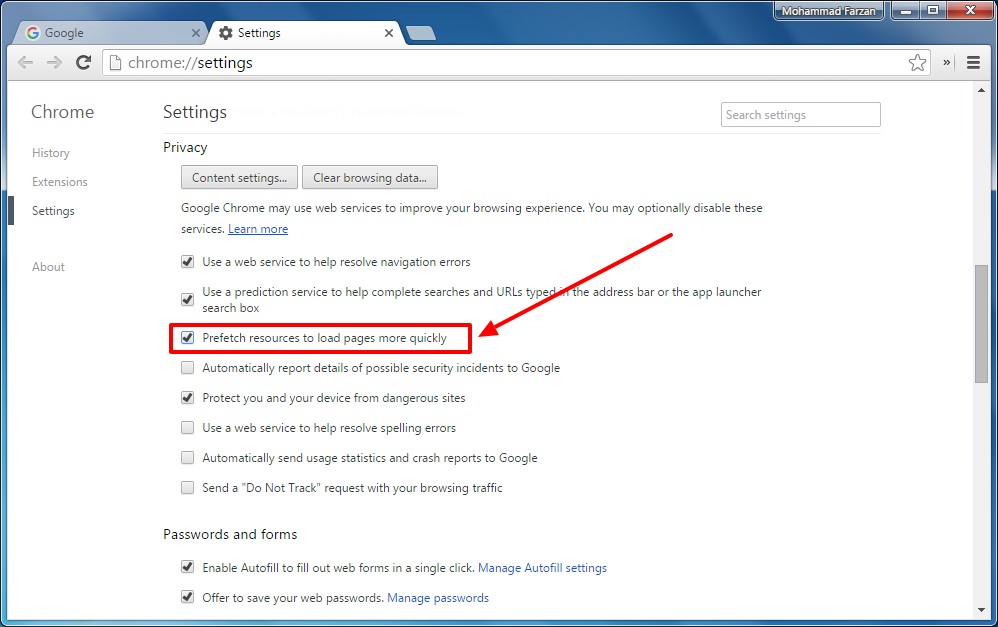
Task: Select Settings in the sidebar
Action: 53,211
